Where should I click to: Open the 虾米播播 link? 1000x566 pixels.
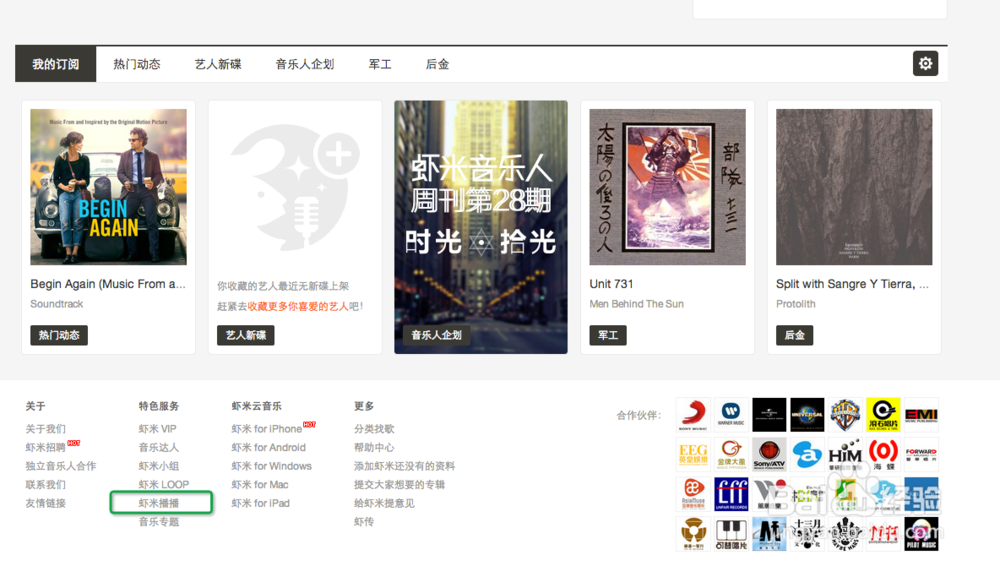click(159, 503)
